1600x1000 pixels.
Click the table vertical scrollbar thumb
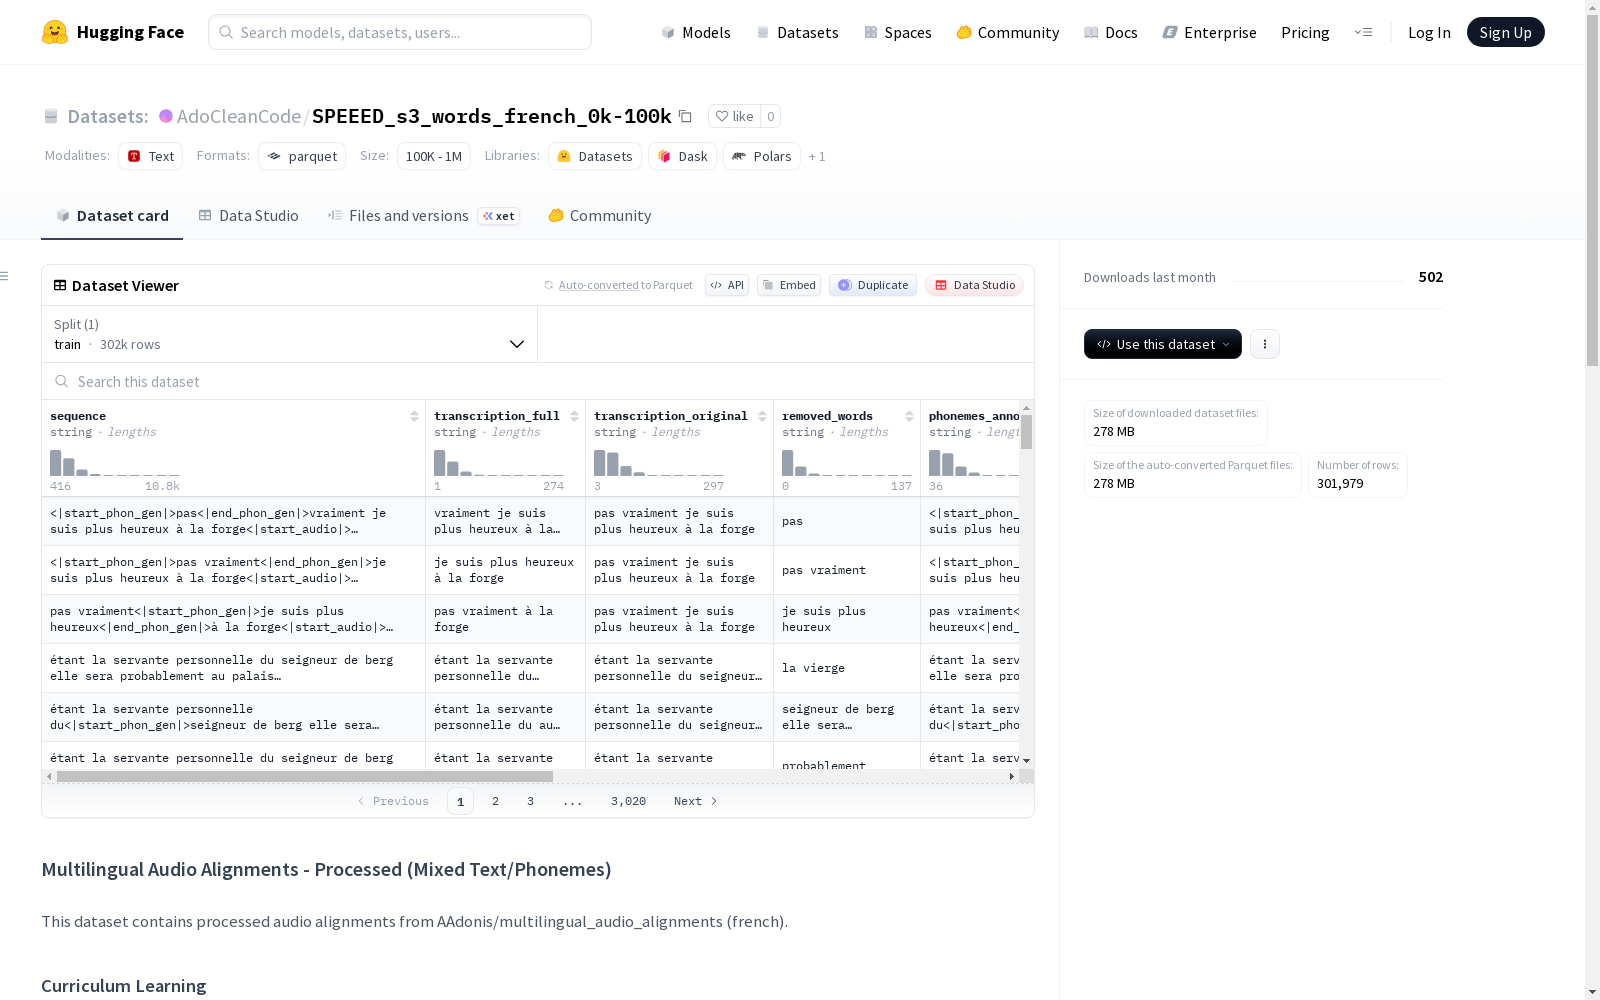point(1026,432)
